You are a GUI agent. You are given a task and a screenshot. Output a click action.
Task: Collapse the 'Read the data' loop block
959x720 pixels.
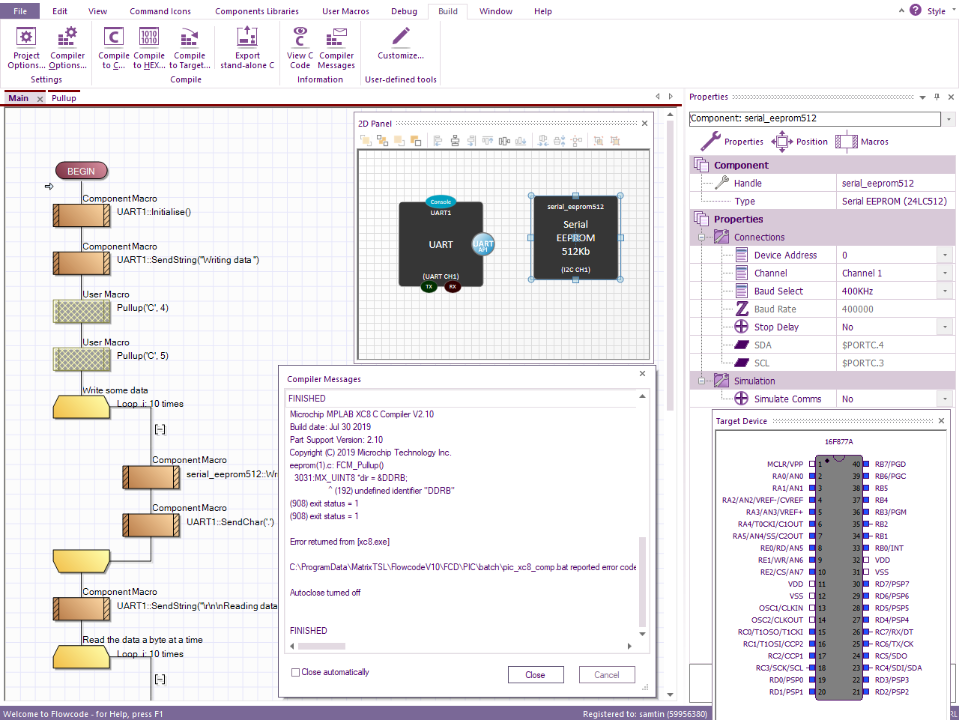(x=160, y=679)
